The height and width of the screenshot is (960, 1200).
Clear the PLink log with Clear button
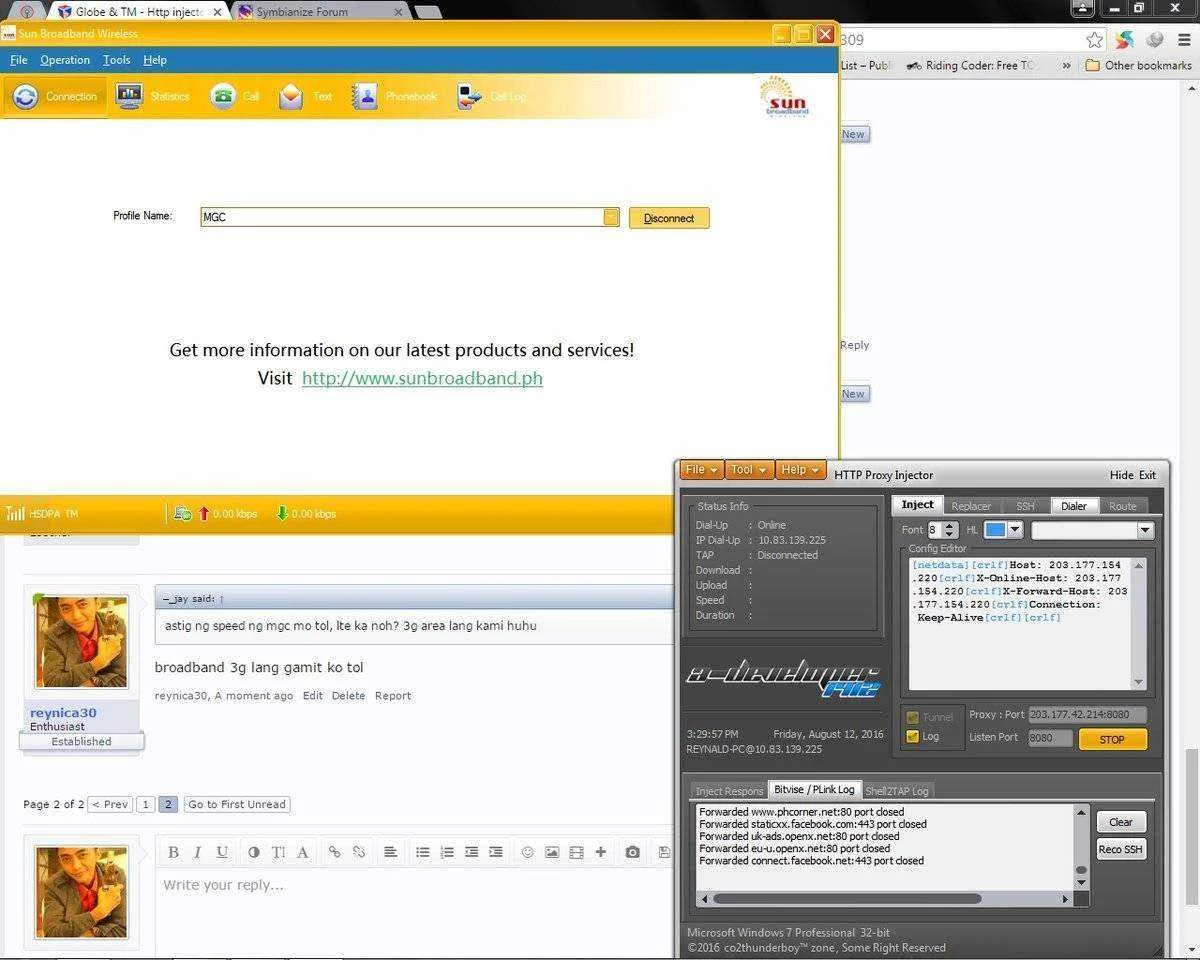point(1121,822)
